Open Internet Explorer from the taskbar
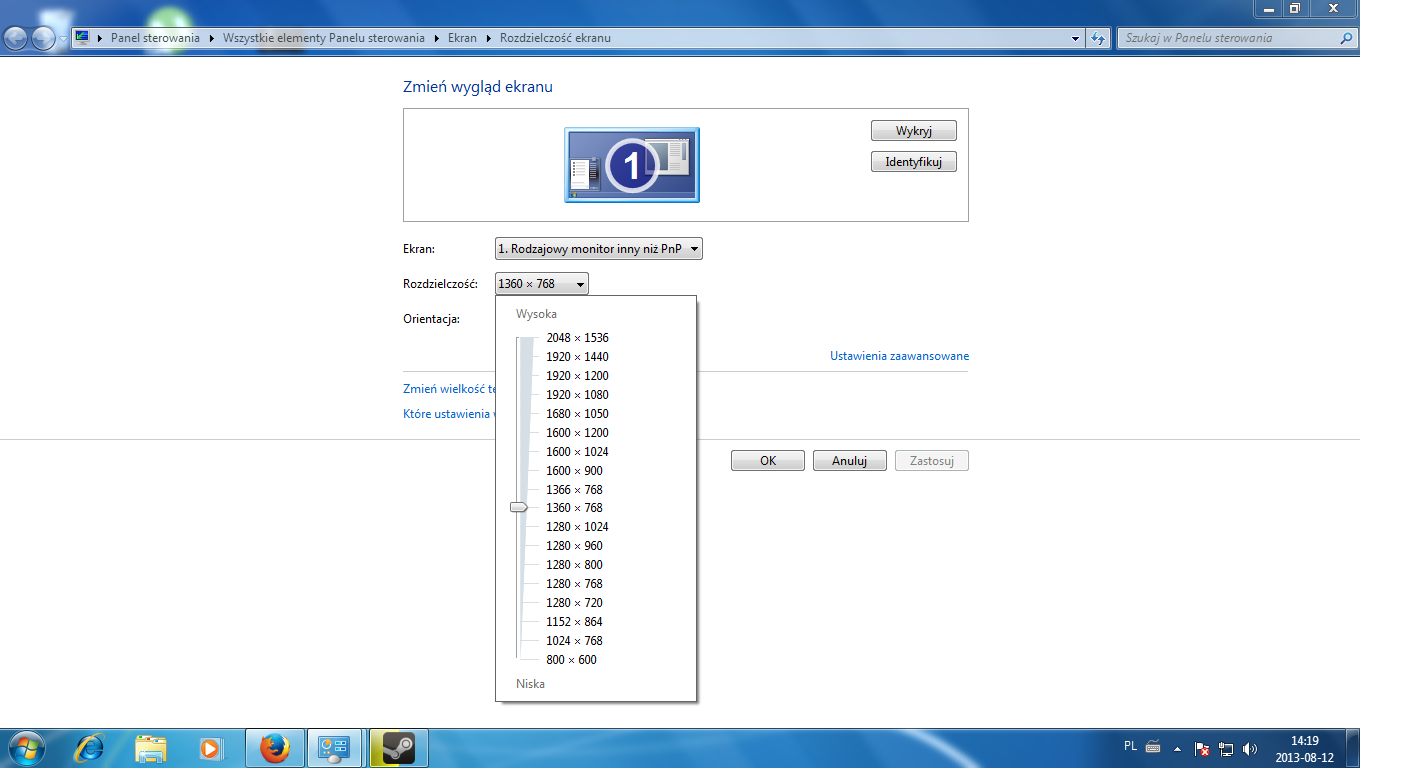 click(x=90, y=747)
